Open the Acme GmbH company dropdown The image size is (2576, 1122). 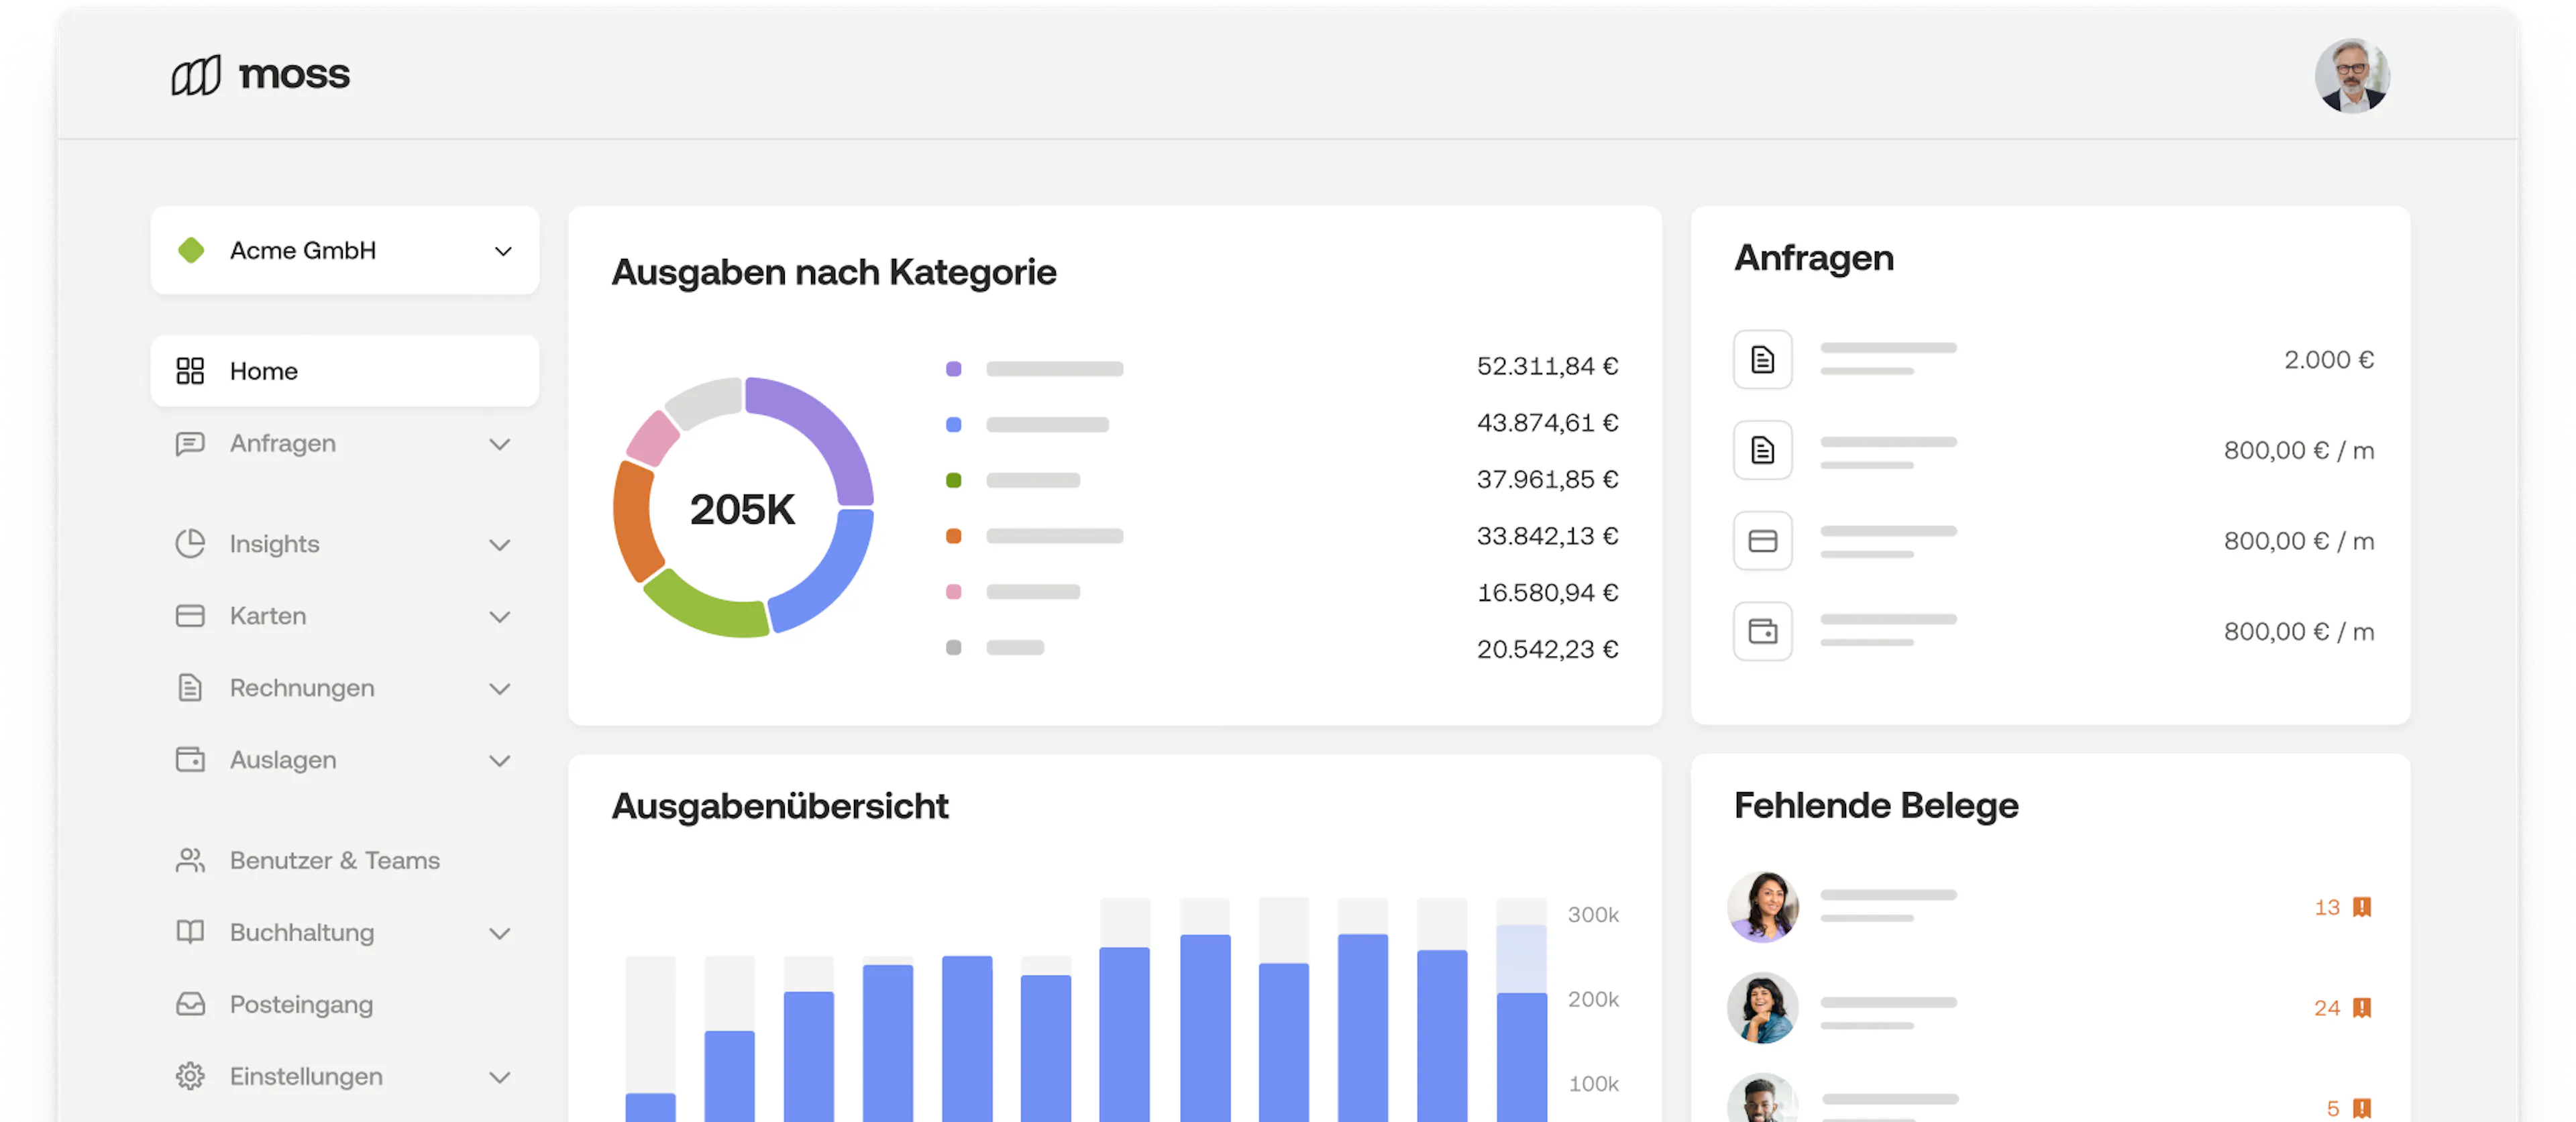[345, 250]
